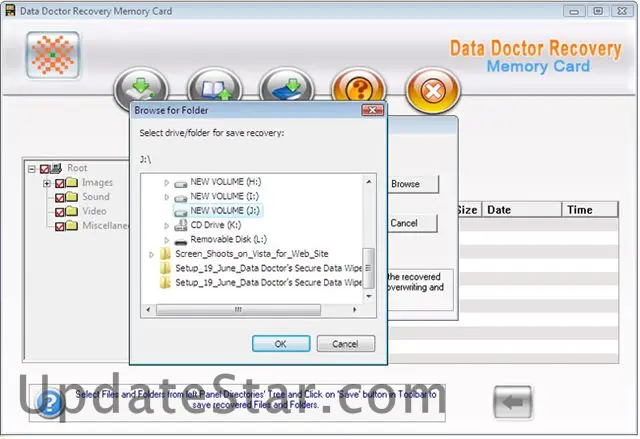The width and height of the screenshot is (640, 439).
Task: Click the NEW VOLUME (H:) drive icon
Action: click(x=180, y=183)
